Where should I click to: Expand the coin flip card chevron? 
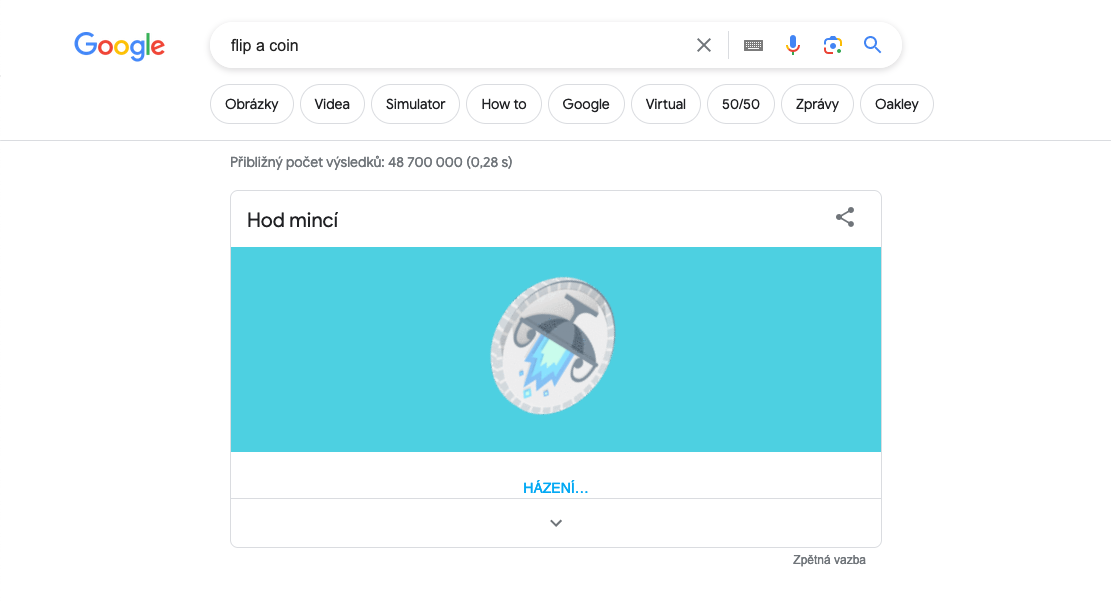556,522
